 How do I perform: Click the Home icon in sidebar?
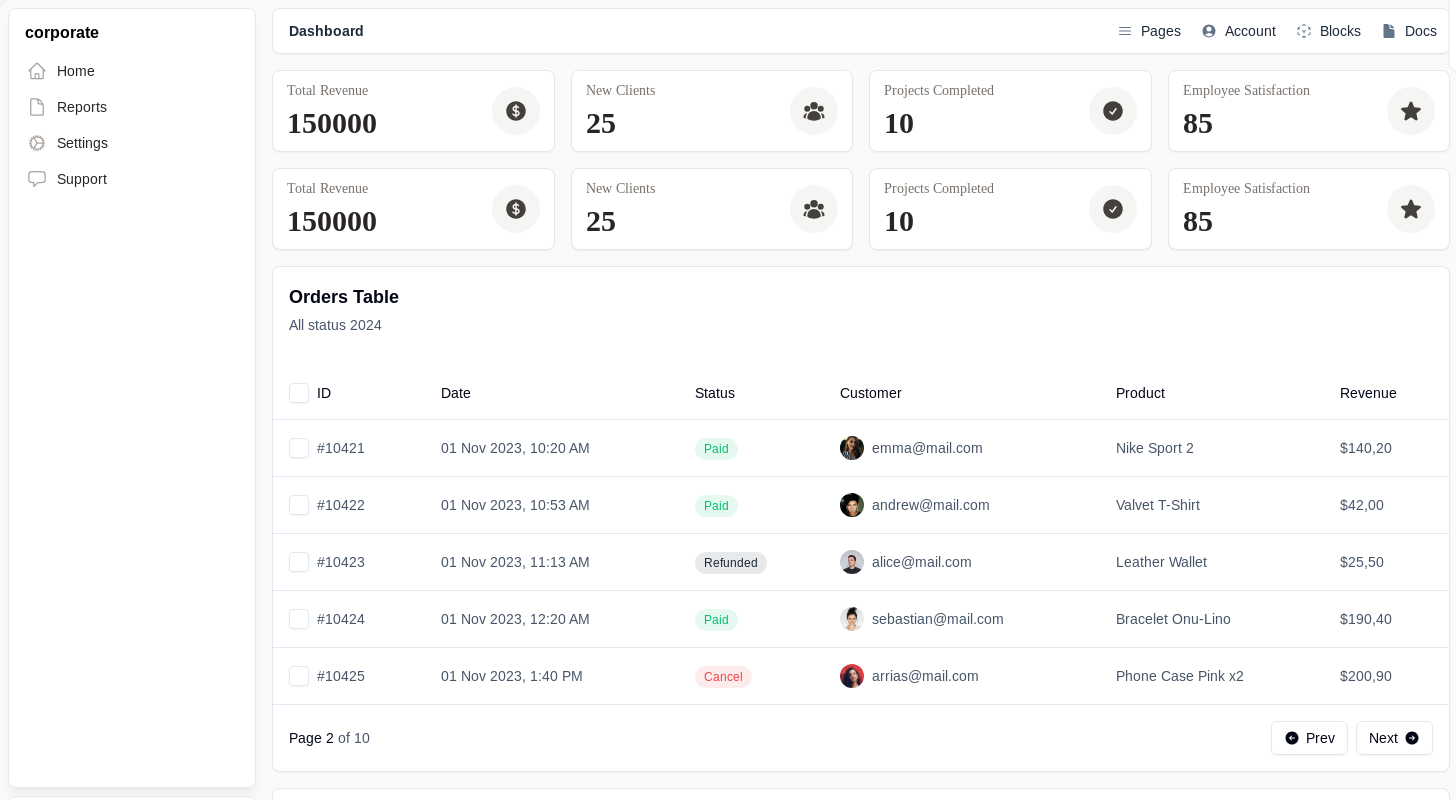pos(37,71)
